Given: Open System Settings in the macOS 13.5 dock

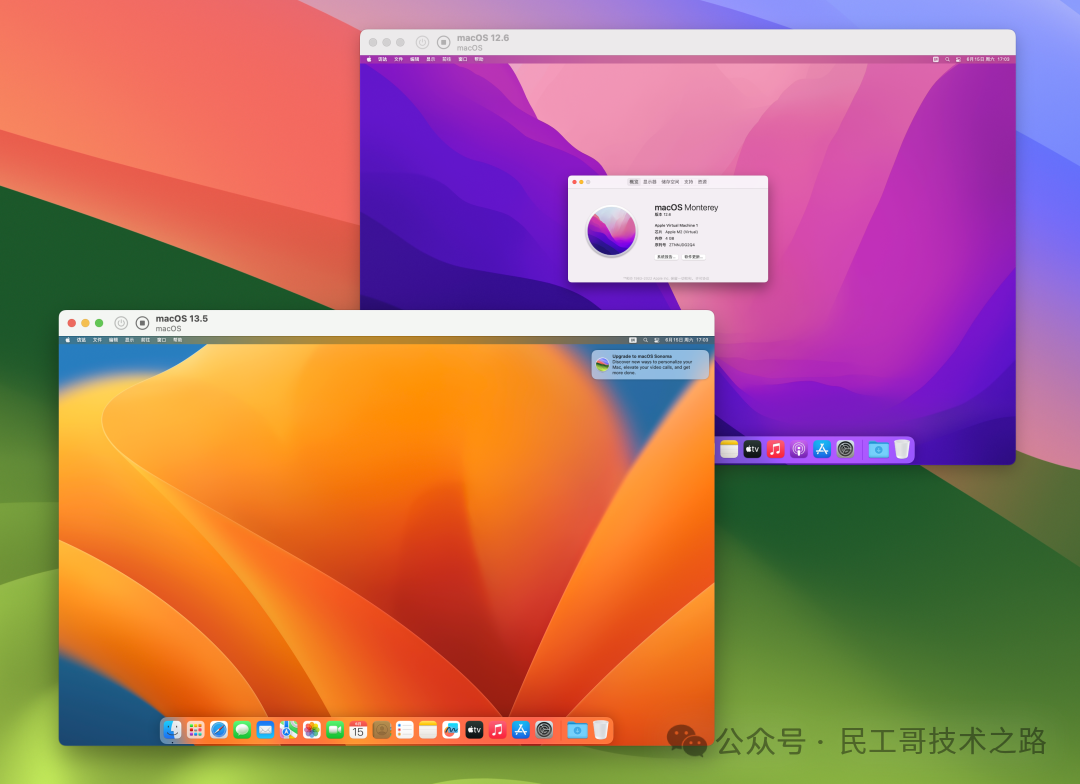Looking at the screenshot, I should 544,730.
